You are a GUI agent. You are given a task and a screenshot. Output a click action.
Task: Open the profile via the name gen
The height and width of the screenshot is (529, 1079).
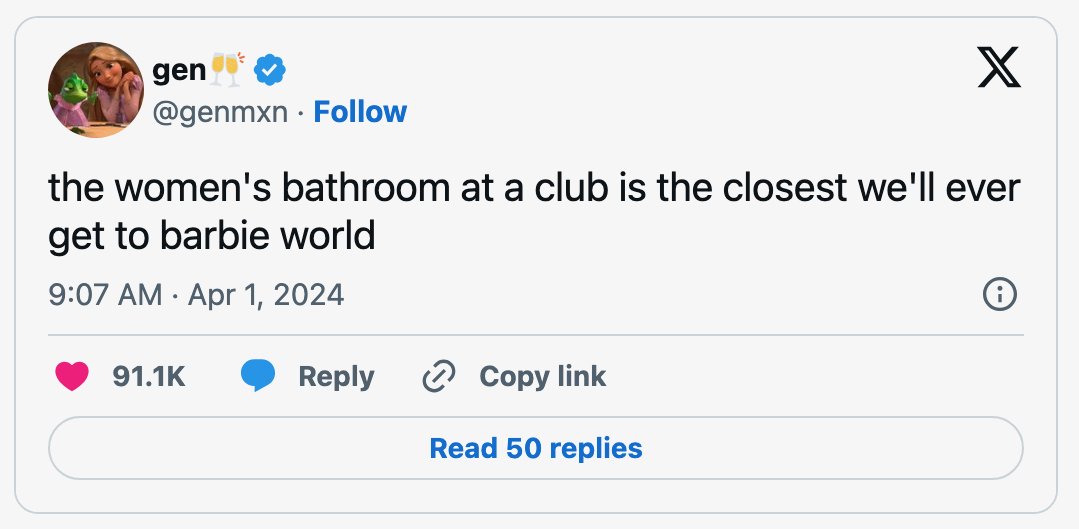179,70
